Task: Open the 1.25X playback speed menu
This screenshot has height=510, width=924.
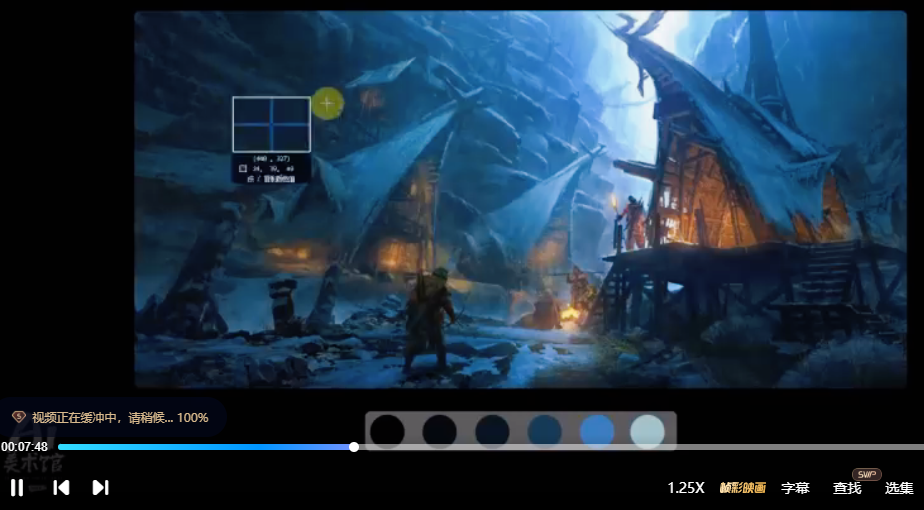Action: [686, 488]
